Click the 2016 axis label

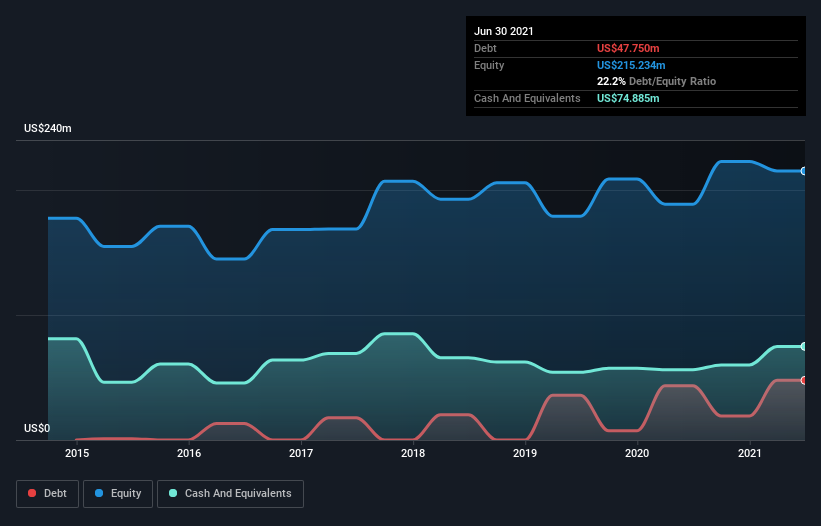click(x=189, y=453)
